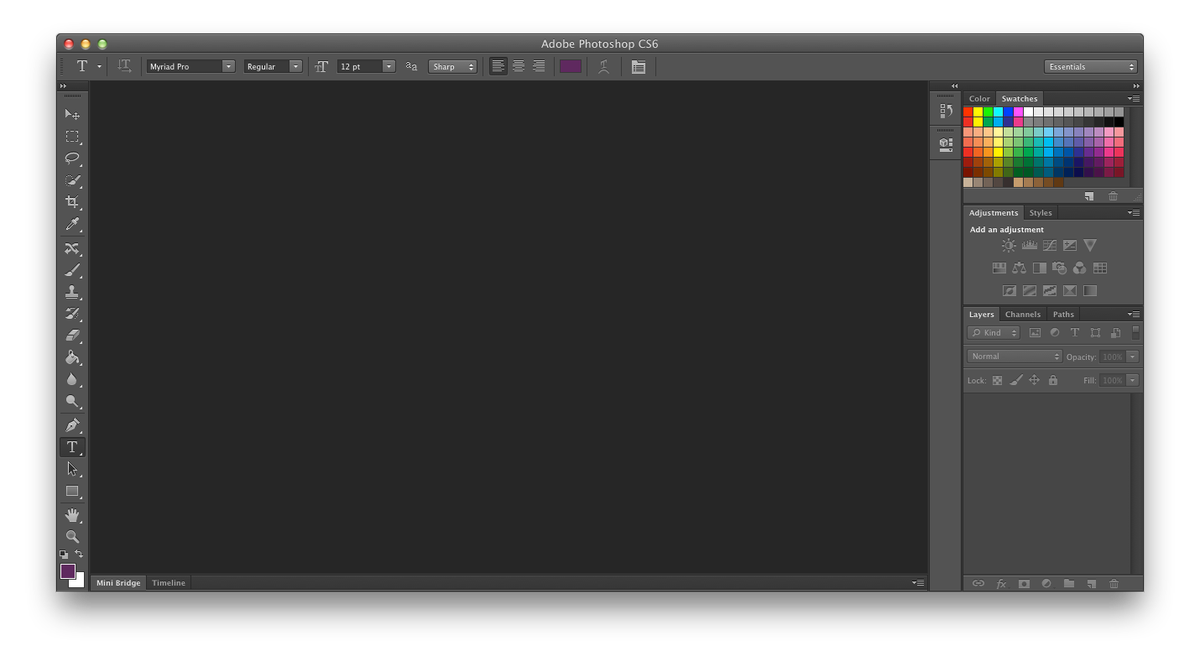Add a Gradient Map adjustment
1200x666 pixels.
(x=1090, y=291)
